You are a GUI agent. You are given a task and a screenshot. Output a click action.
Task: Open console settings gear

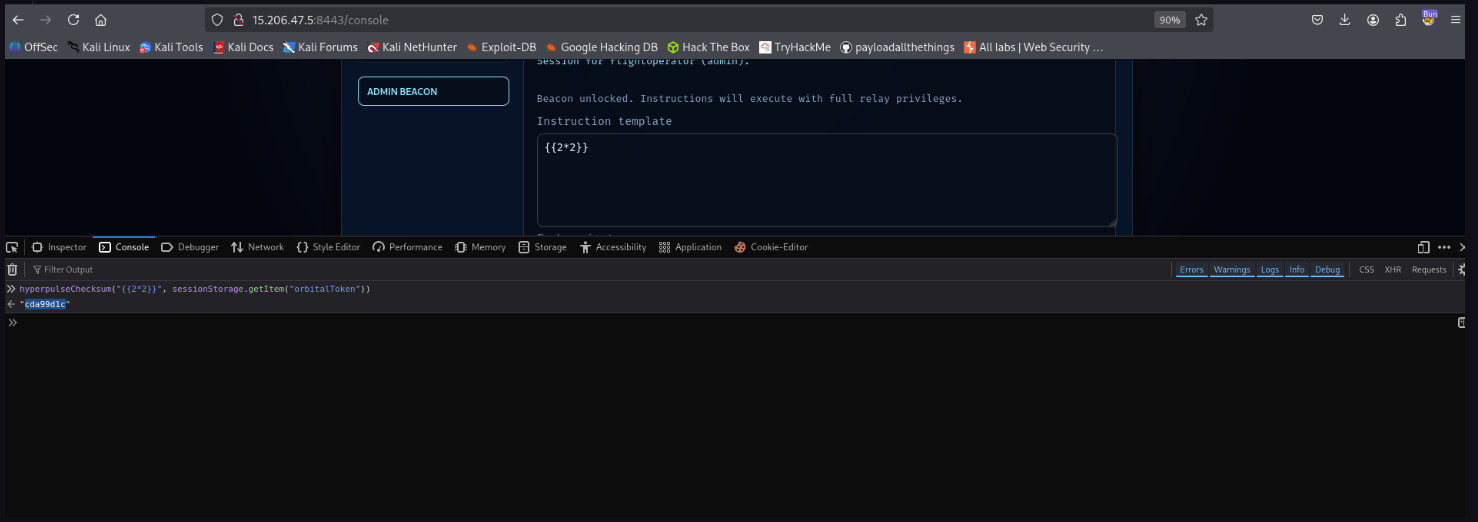[1463, 269]
